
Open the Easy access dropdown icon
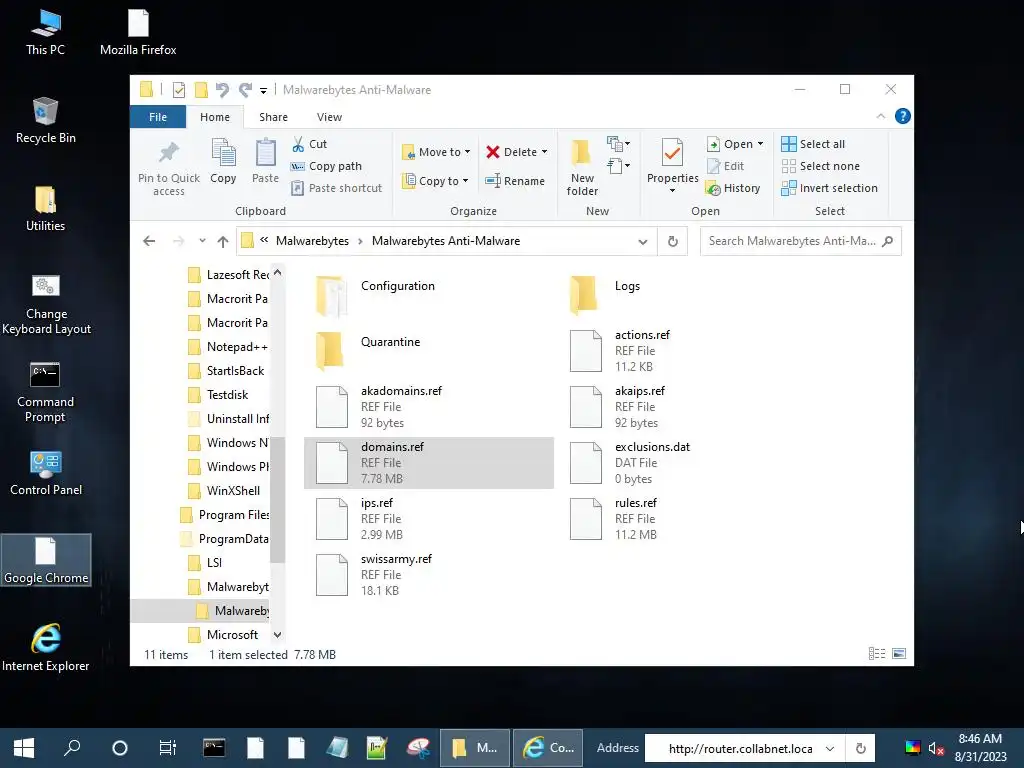(618, 166)
